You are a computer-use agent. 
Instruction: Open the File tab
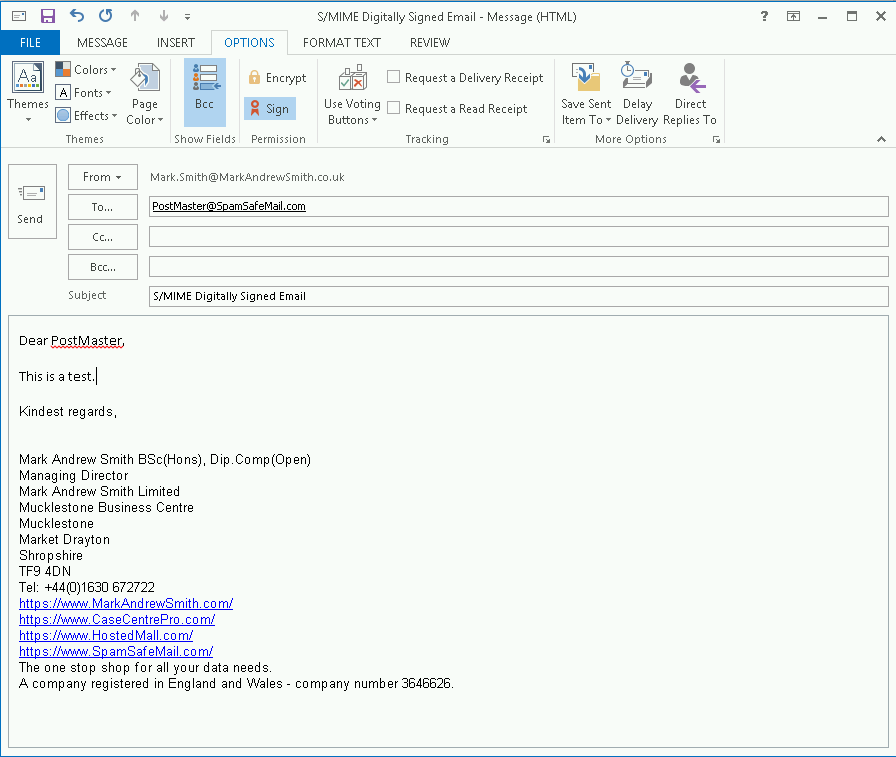coord(30,43)
